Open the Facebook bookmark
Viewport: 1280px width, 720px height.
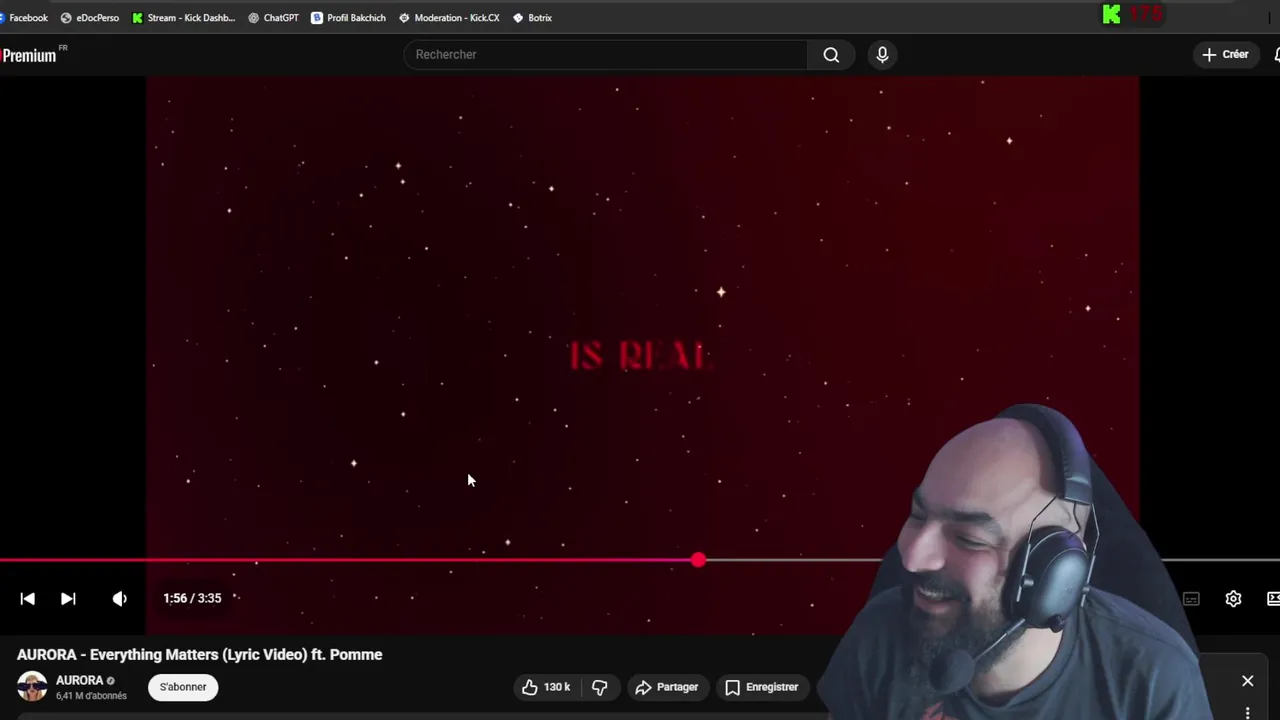tap(24, 18)
